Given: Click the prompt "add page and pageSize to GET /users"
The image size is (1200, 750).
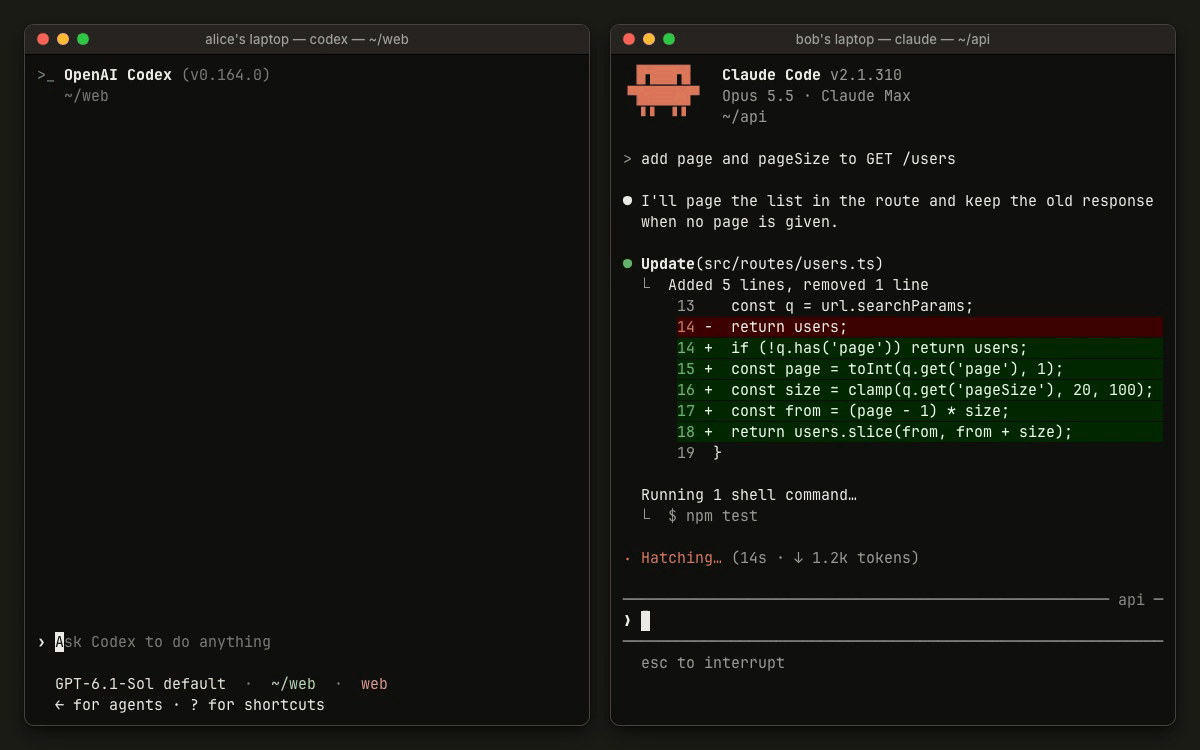Looking at the screenshot, I should (798, 159).
